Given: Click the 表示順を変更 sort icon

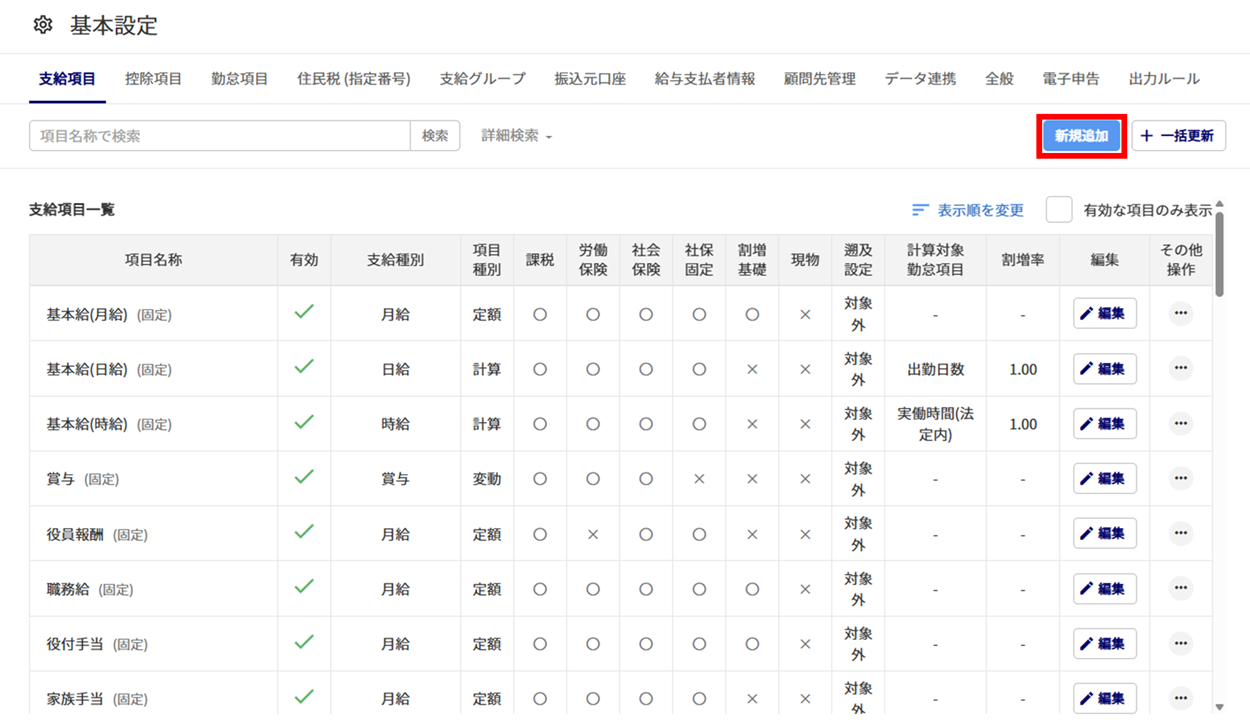Looking at the screenshot, I should pyautogui.click(x=920, y=210).
